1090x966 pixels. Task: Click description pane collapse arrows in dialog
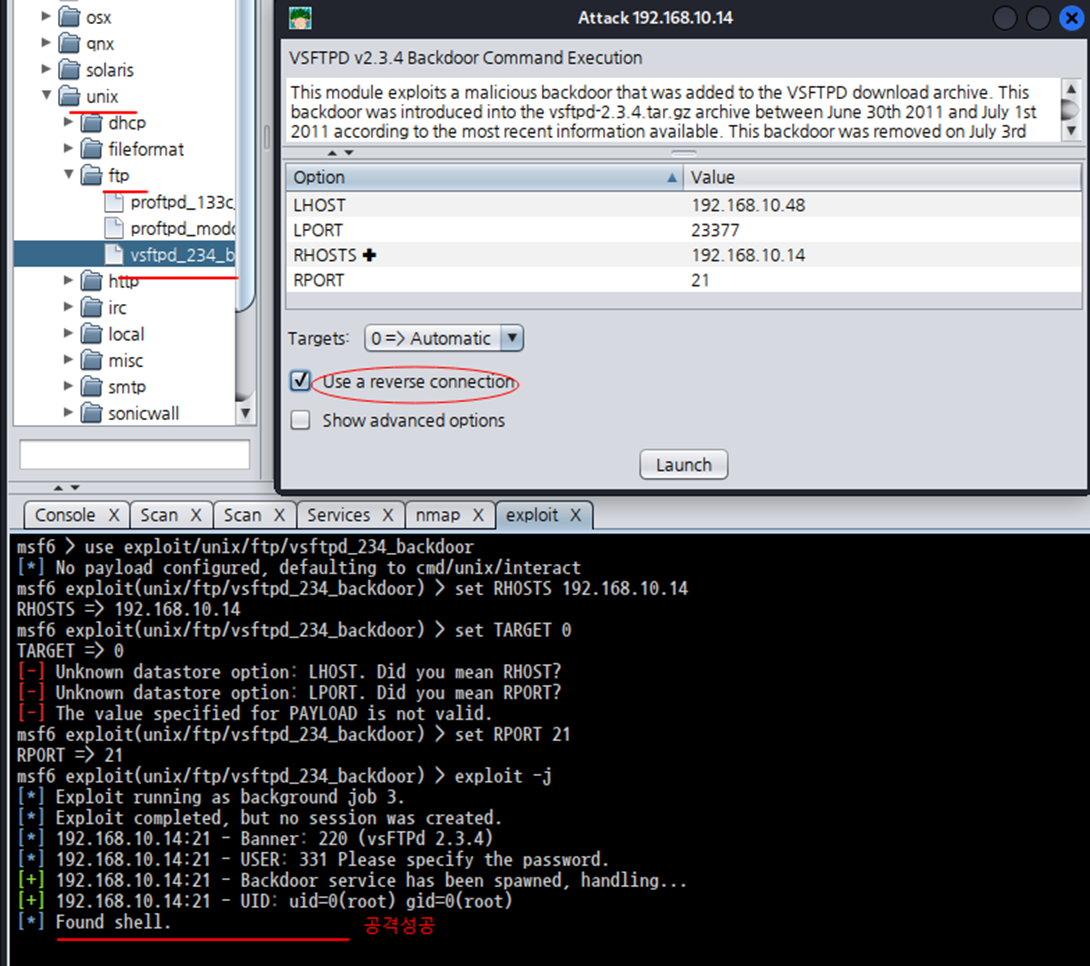tap(341, 153)
